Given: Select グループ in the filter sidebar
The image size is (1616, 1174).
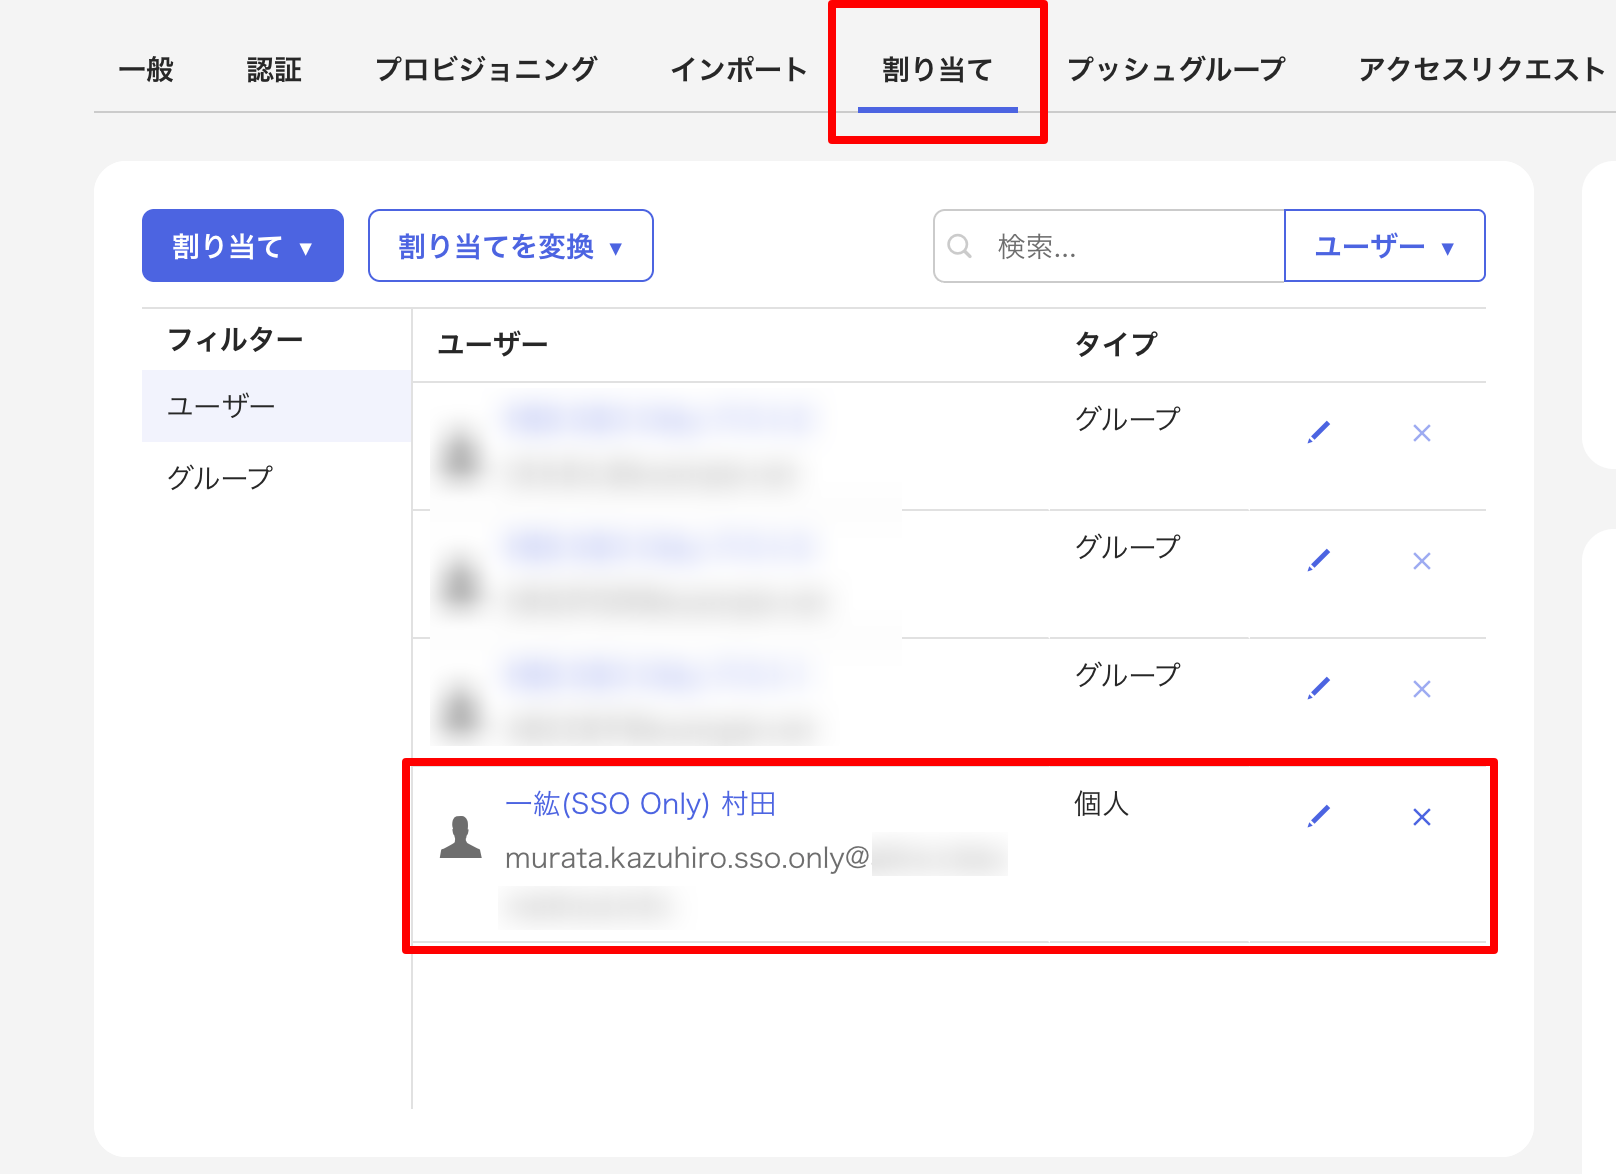Looking at the screenshot, I should (x=220, y=478).
